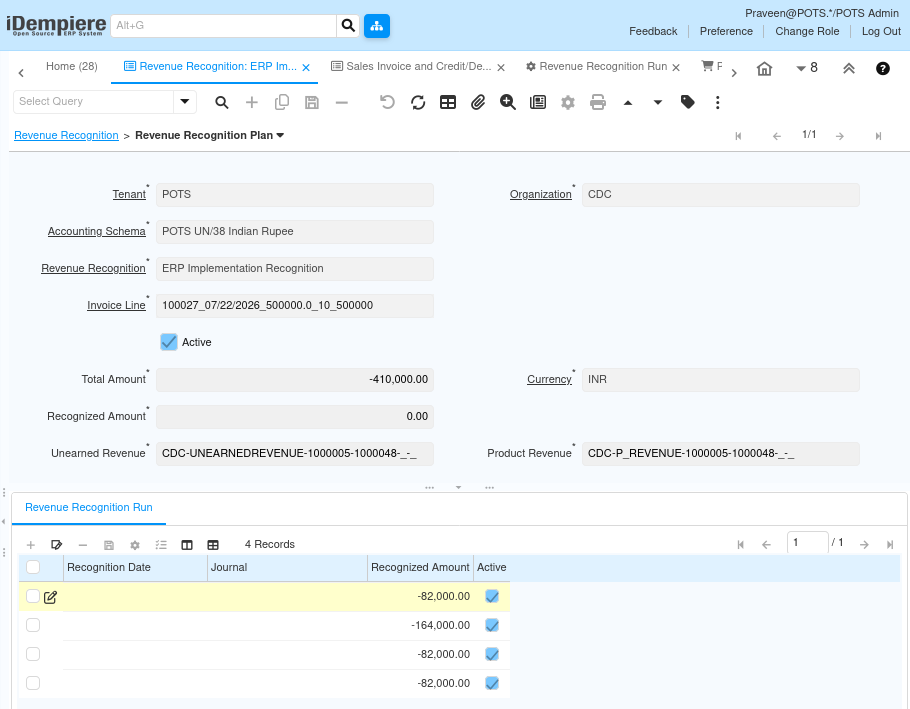Click Feedback link
The width and height of the screenshot is (910, 709).
653,31
